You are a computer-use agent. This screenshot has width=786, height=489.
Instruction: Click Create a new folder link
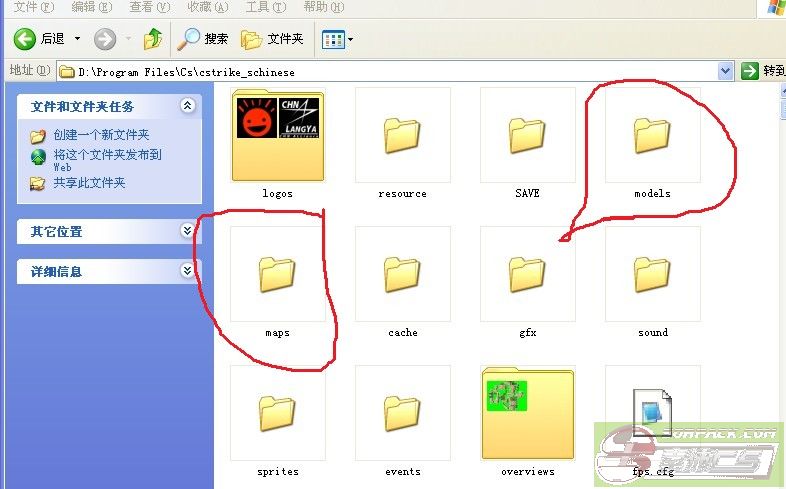tap(100, 135)
